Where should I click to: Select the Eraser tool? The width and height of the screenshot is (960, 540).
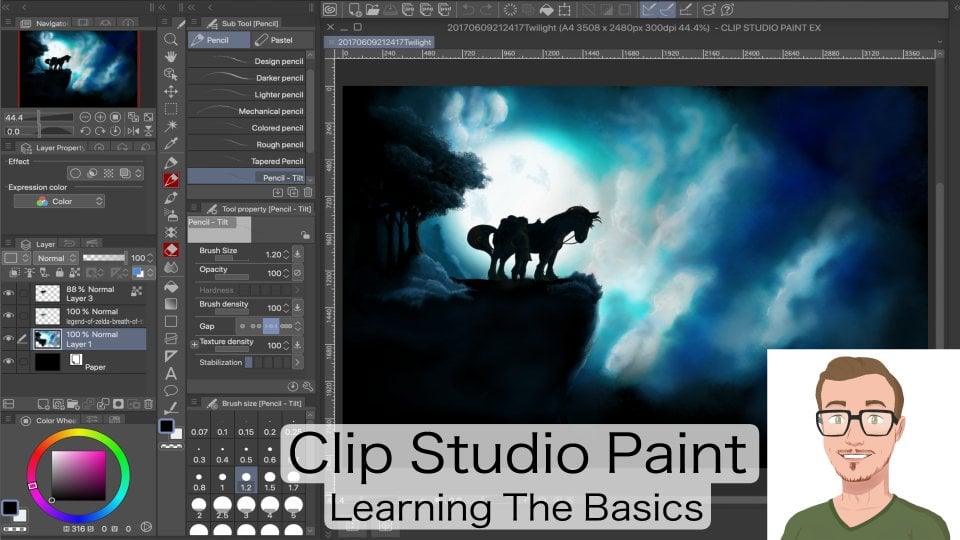click(x=171, y=250)
